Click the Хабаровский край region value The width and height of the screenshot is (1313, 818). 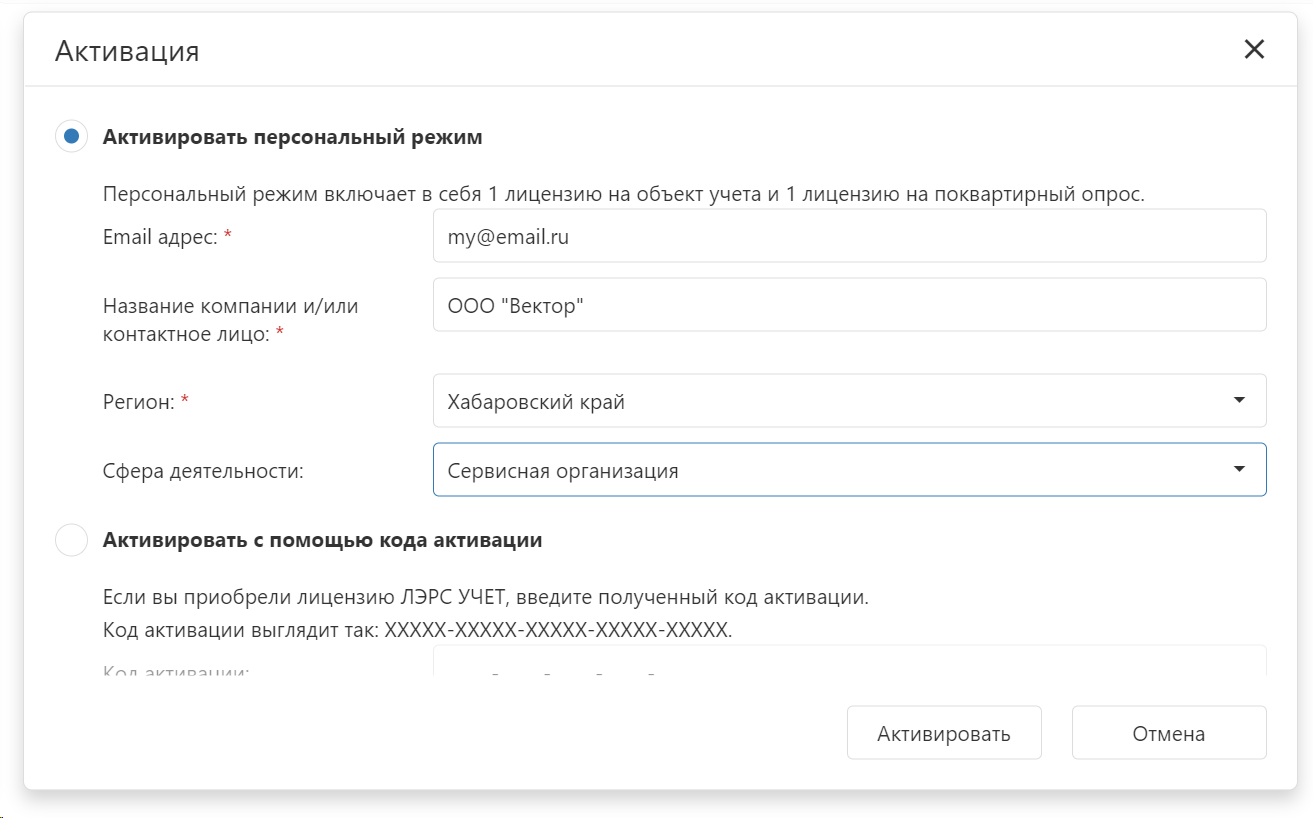click(537, 402)
